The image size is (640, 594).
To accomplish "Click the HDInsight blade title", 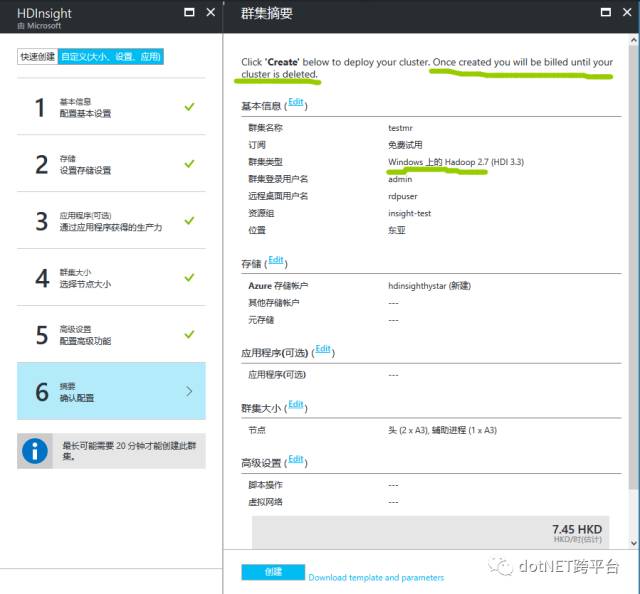I will click(44, 13).
